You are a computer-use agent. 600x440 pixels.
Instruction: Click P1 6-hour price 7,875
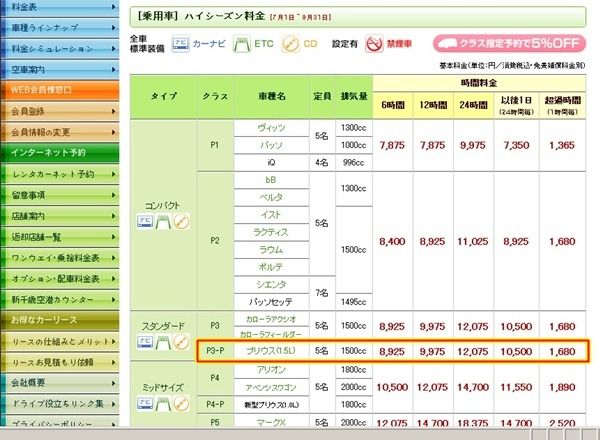point(392,145)
